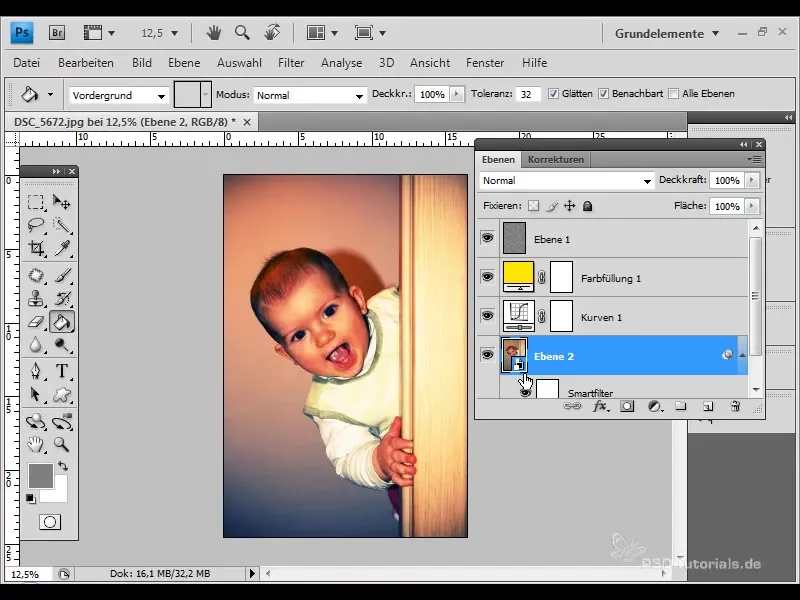Viewport: 800px width, 600px height.
Task: Select the Lasso tool
Action: (36, 225)
